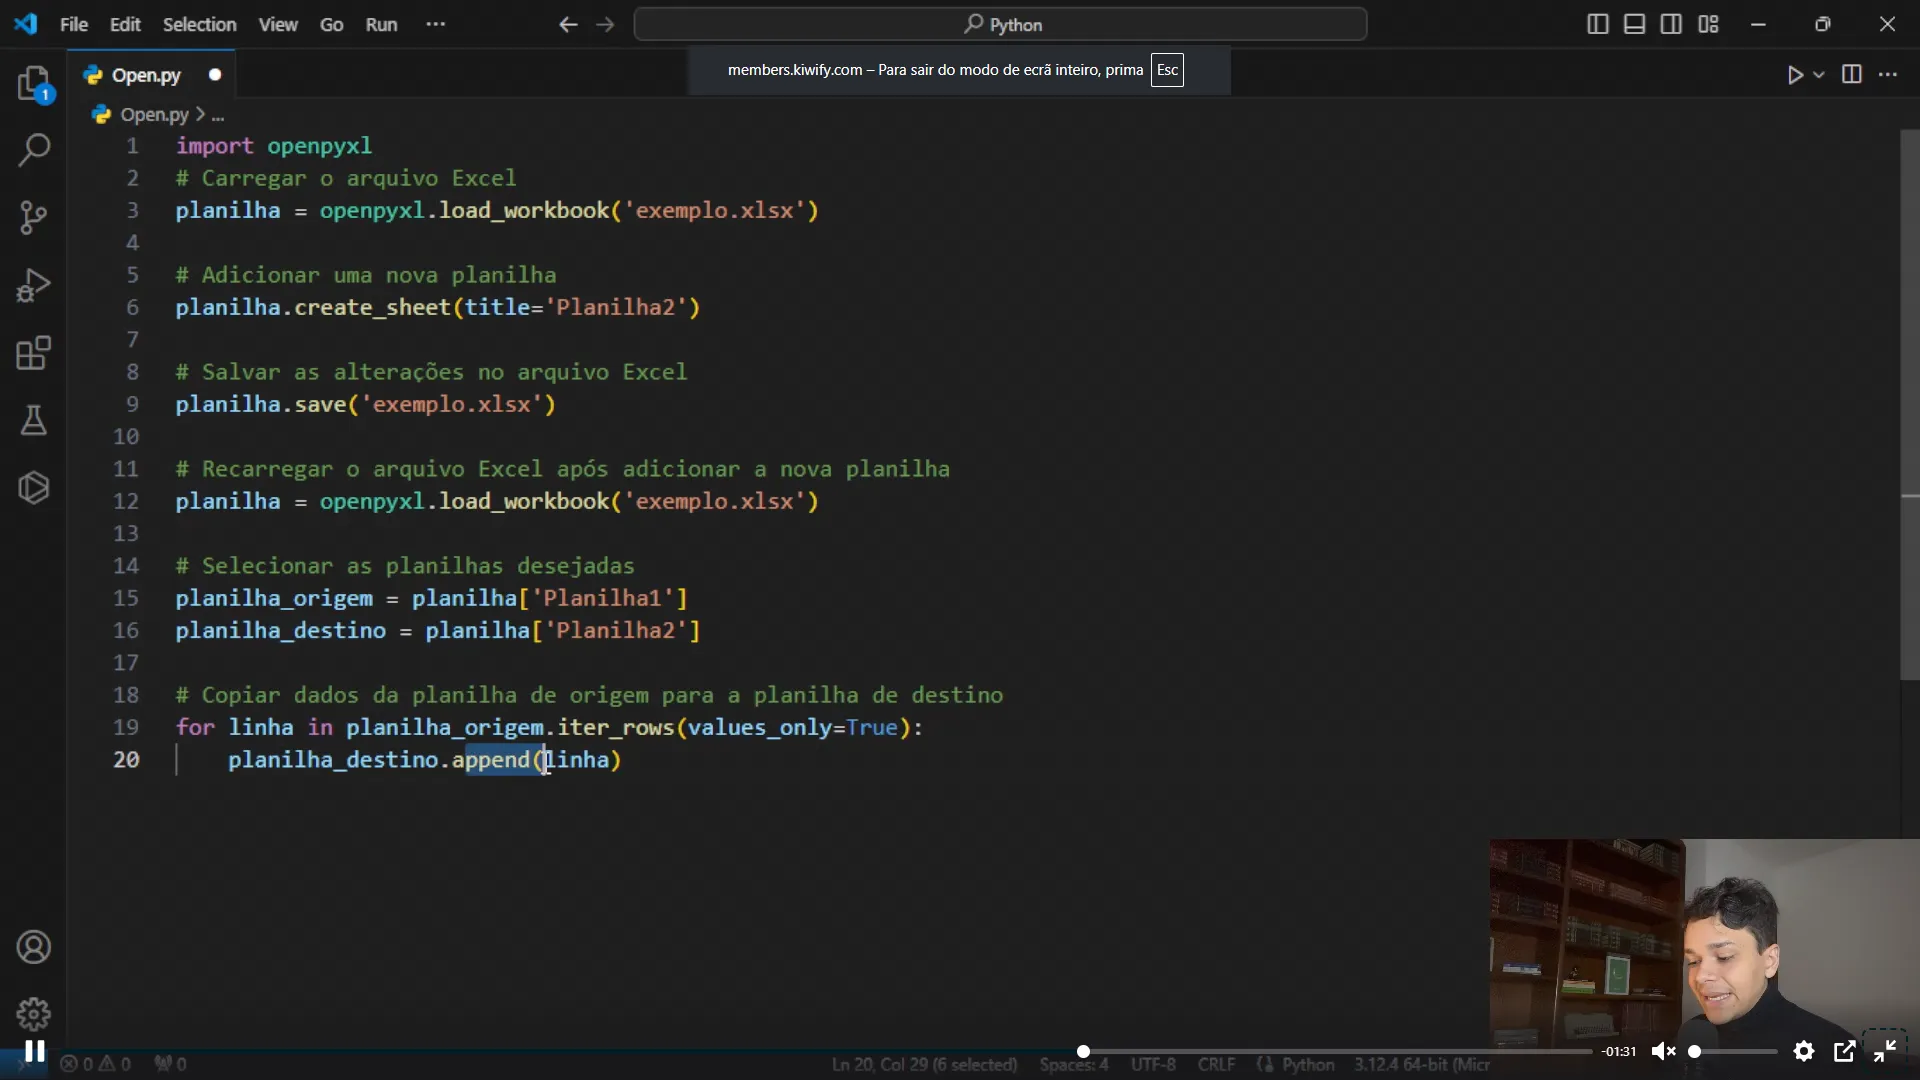Go back with the left arrow
1920x1080 pixels.
click(568, 24)
